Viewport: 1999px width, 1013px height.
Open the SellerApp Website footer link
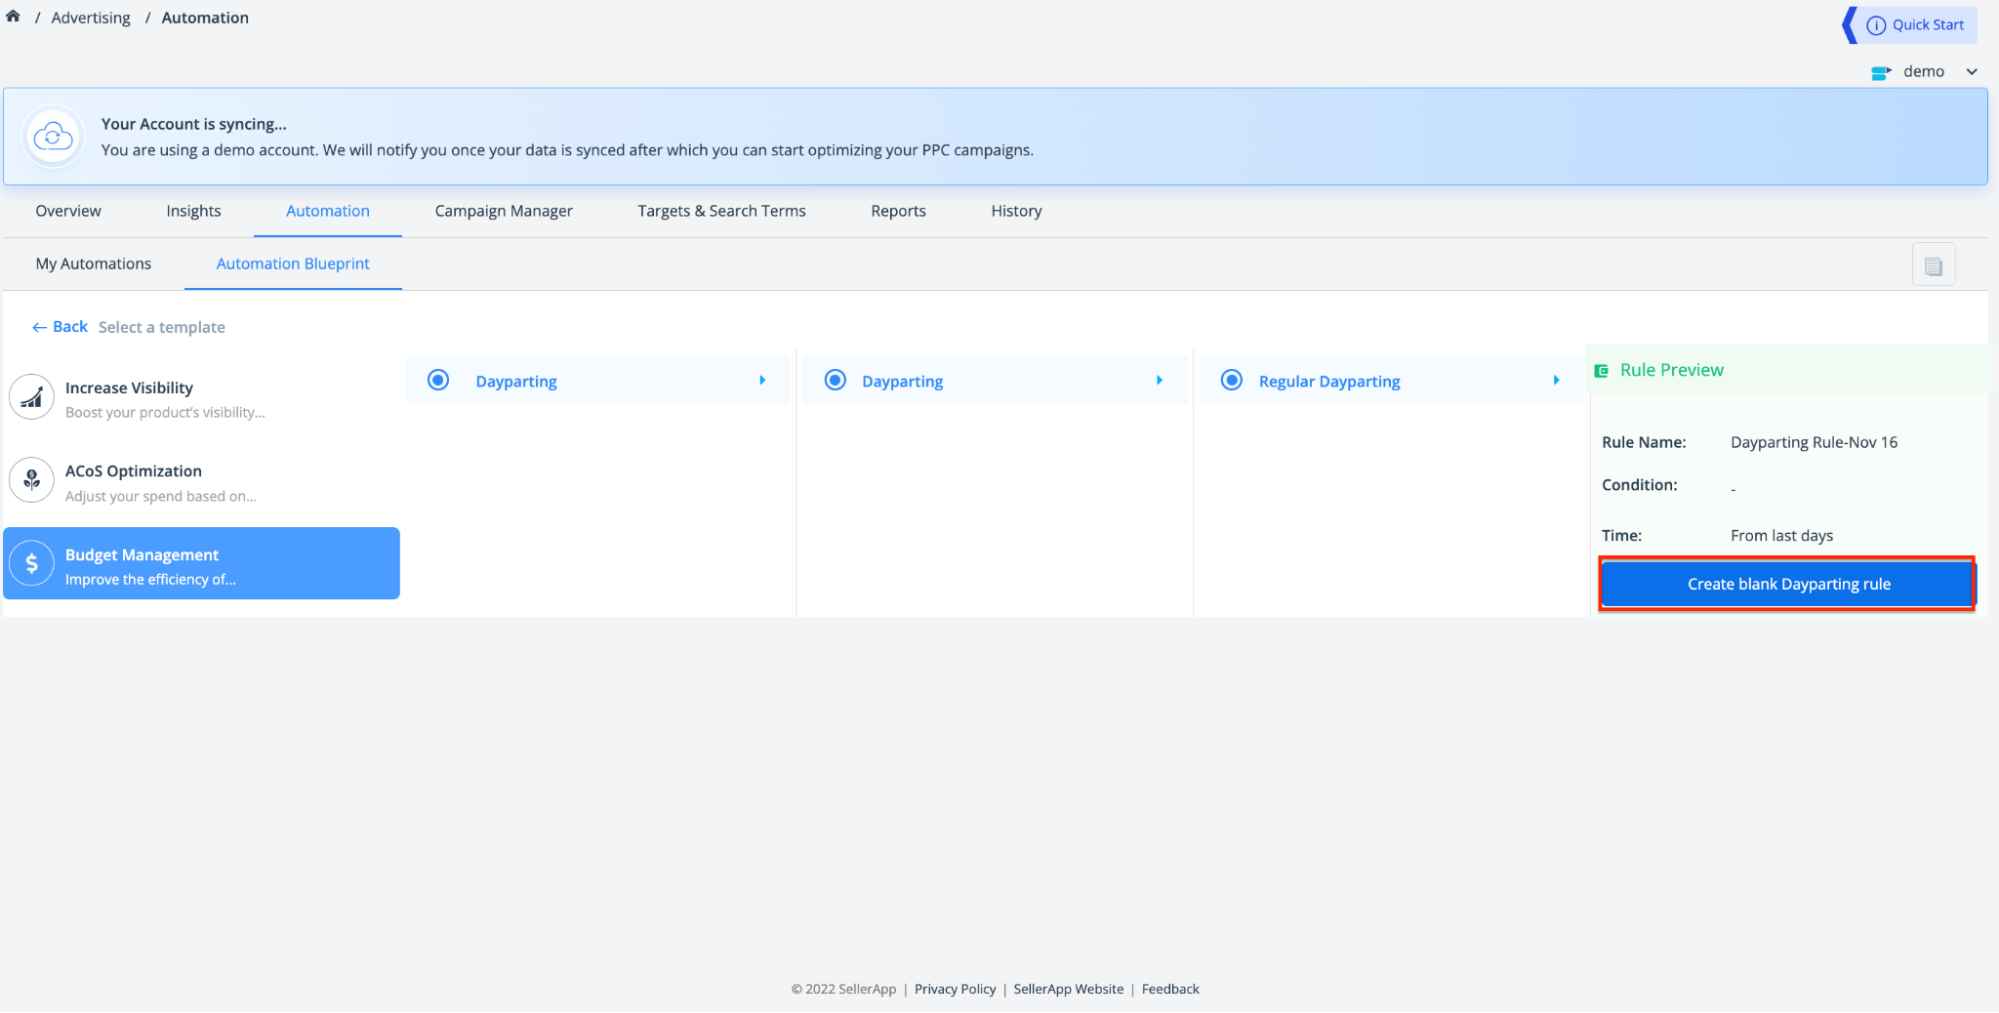(1068, 989)
